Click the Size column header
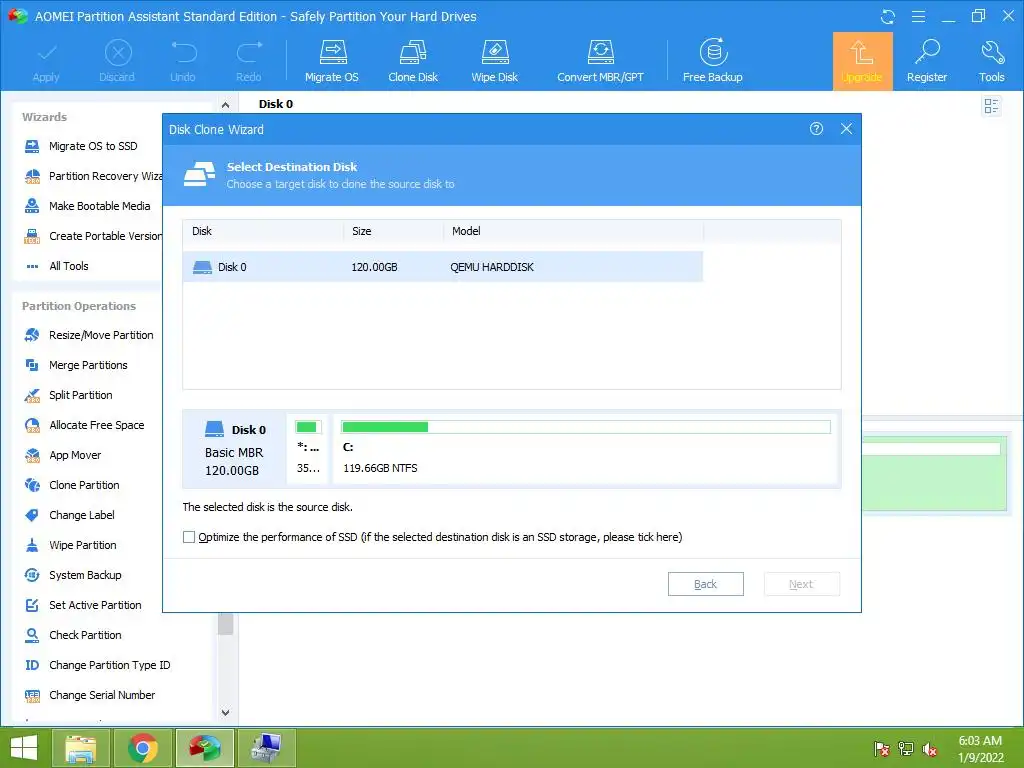The width and height of the screenshot is (1024, 768). (x=394, y=231)
